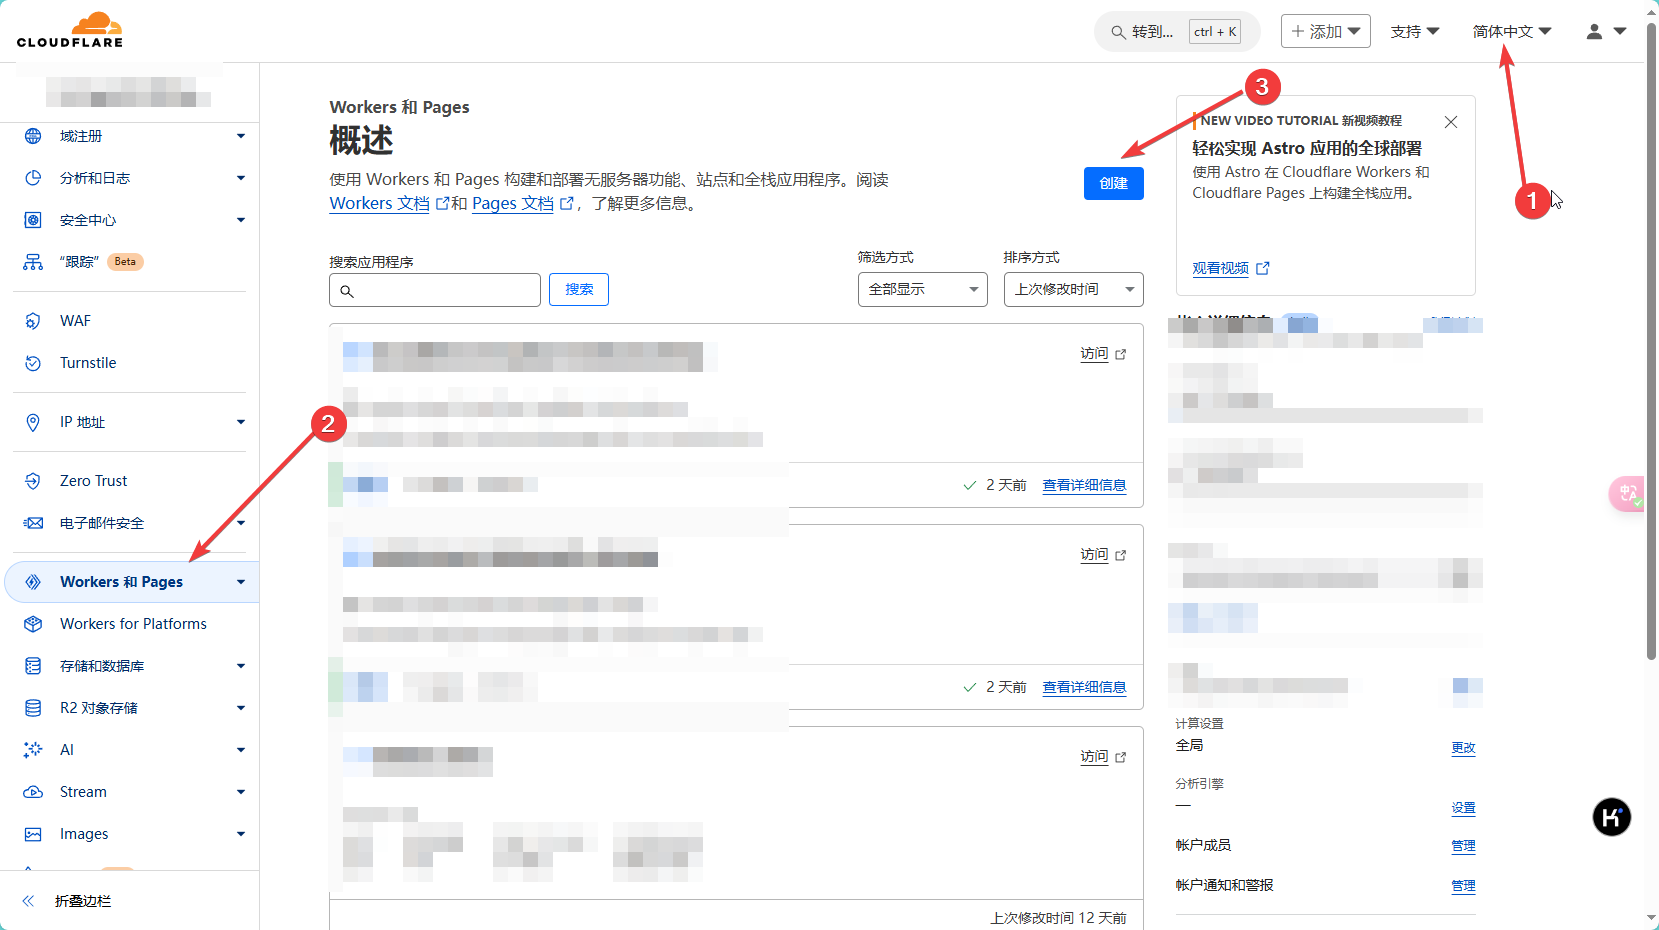Screen dimensions: 1659x930
Task: Click the IP 地址 location pin icon
Action: click(x=33, y=422)
